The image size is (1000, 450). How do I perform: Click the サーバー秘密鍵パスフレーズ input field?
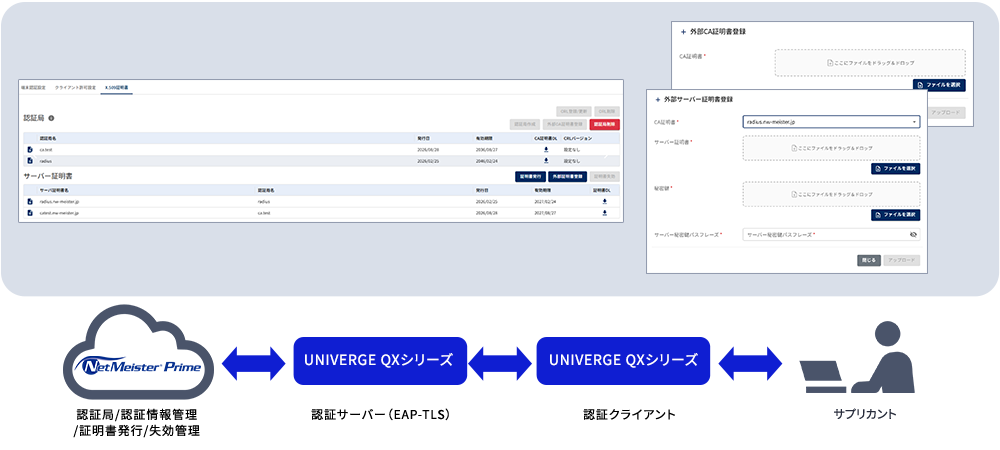[831, 235]
